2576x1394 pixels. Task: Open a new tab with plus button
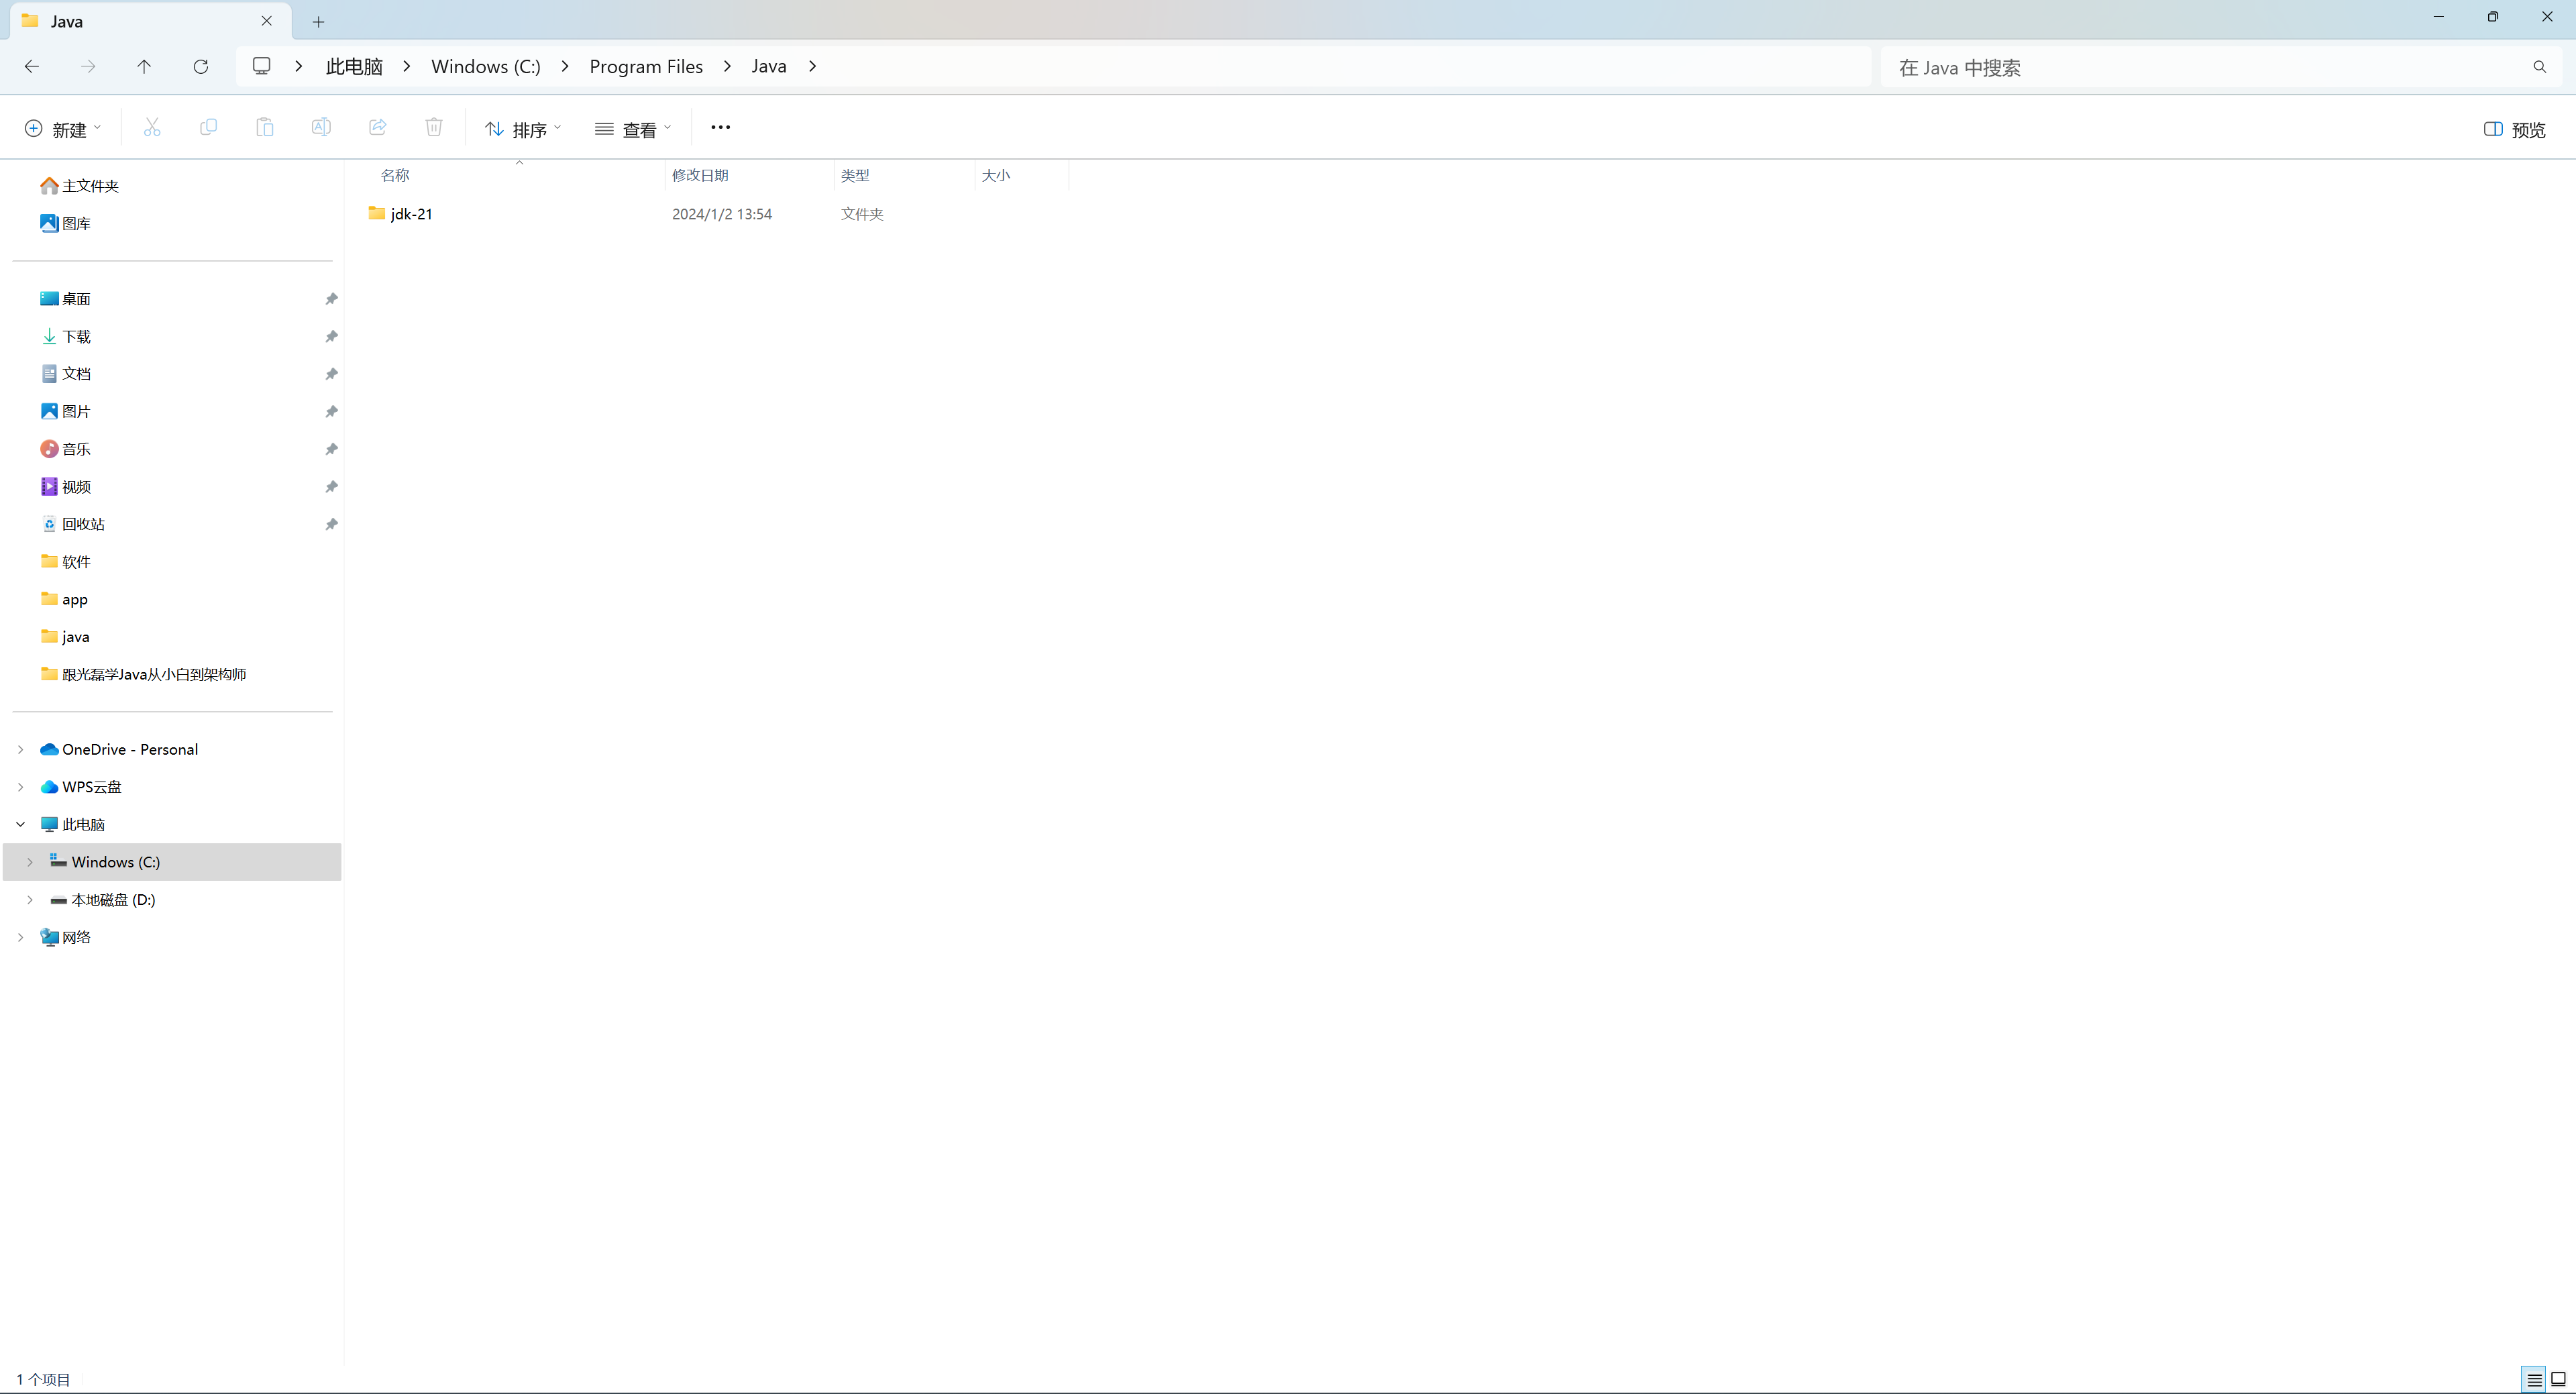[318, 21]
